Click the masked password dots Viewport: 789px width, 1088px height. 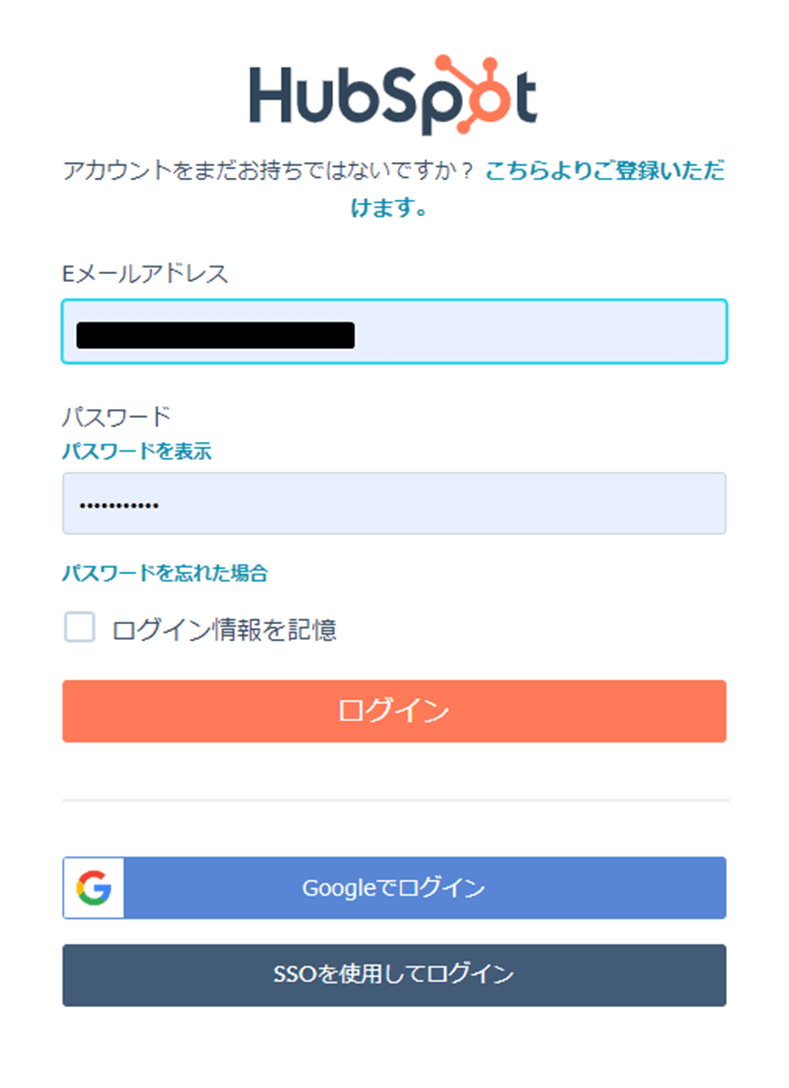point(119,505)
